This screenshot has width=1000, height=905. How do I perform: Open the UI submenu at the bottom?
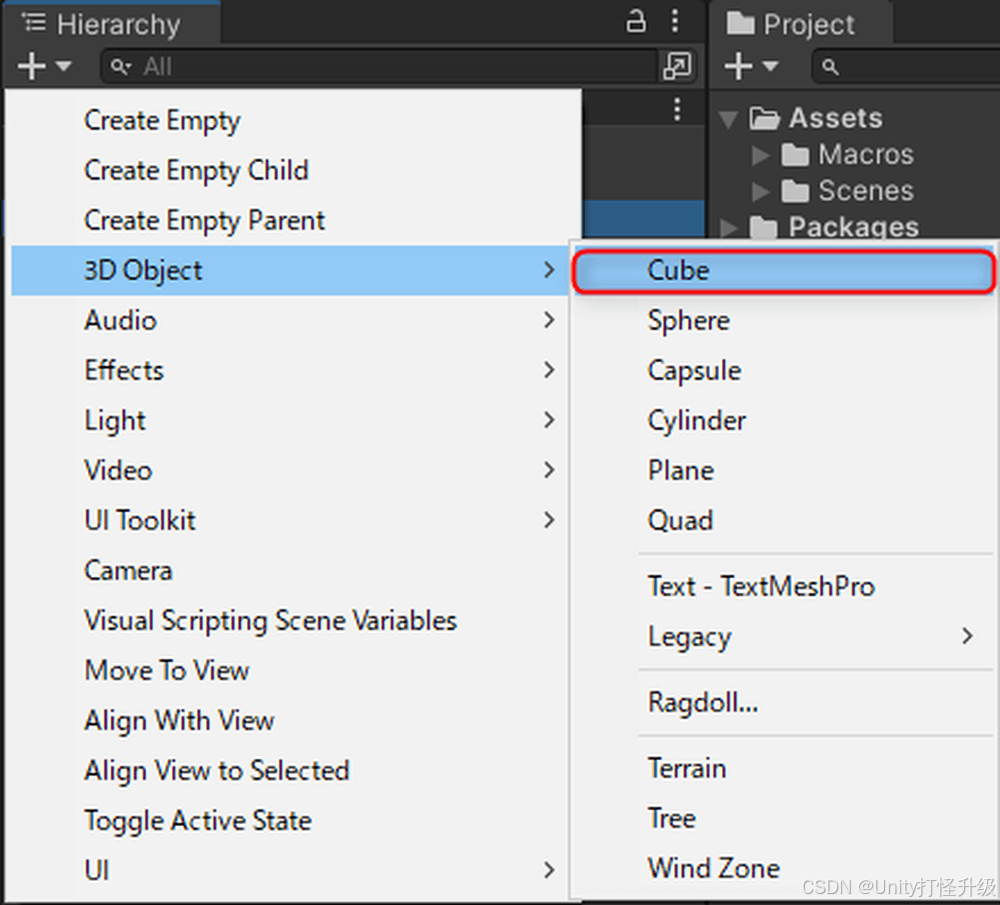(x=290, y=871)
